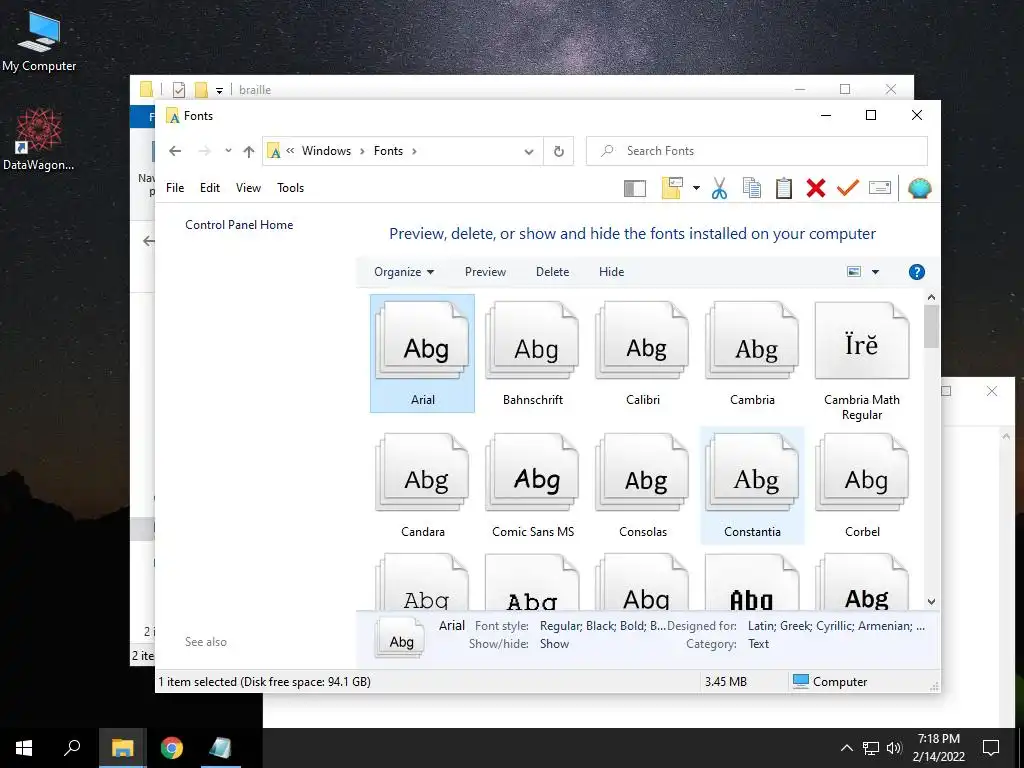Click the clipboard Paste icon
1024x768 pixels.
pyautogui.click(x=784, y=188)
